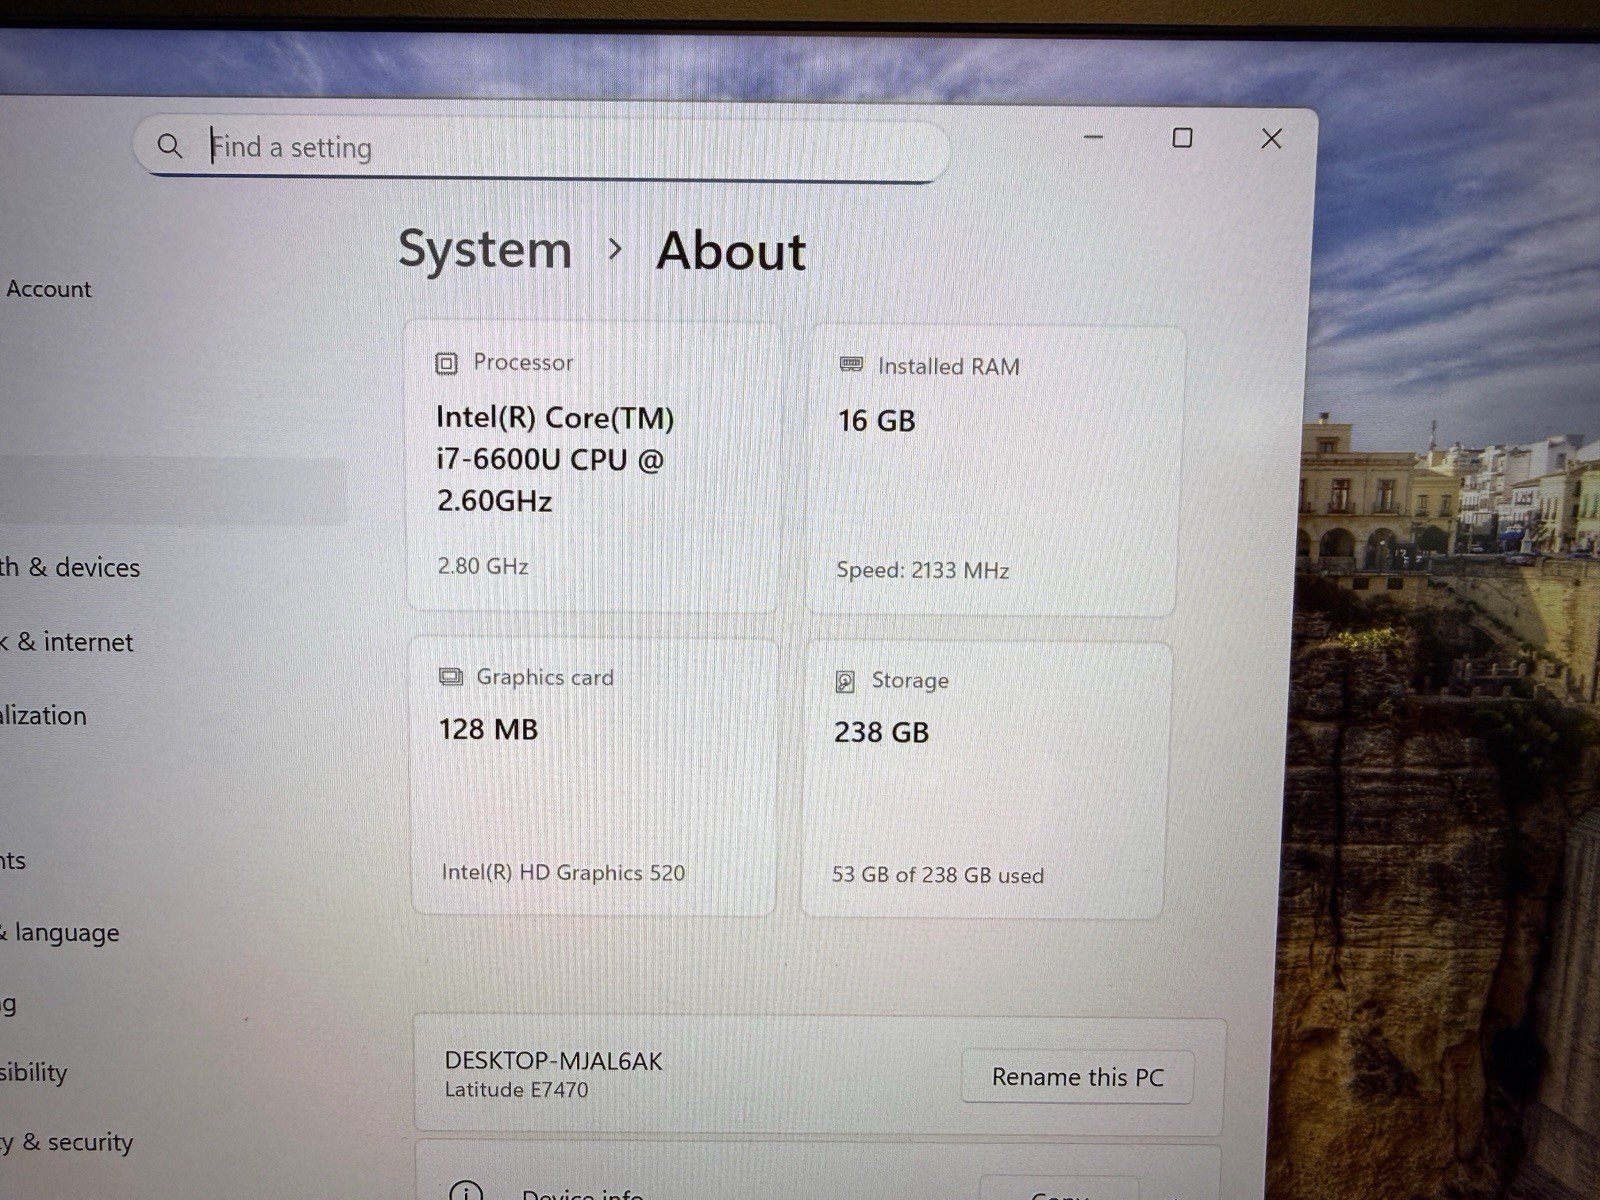Image resolution: width=1600 pixels, height=1200 pixels.
Task: Close the Settings window
Action: tap(1271, 139)
